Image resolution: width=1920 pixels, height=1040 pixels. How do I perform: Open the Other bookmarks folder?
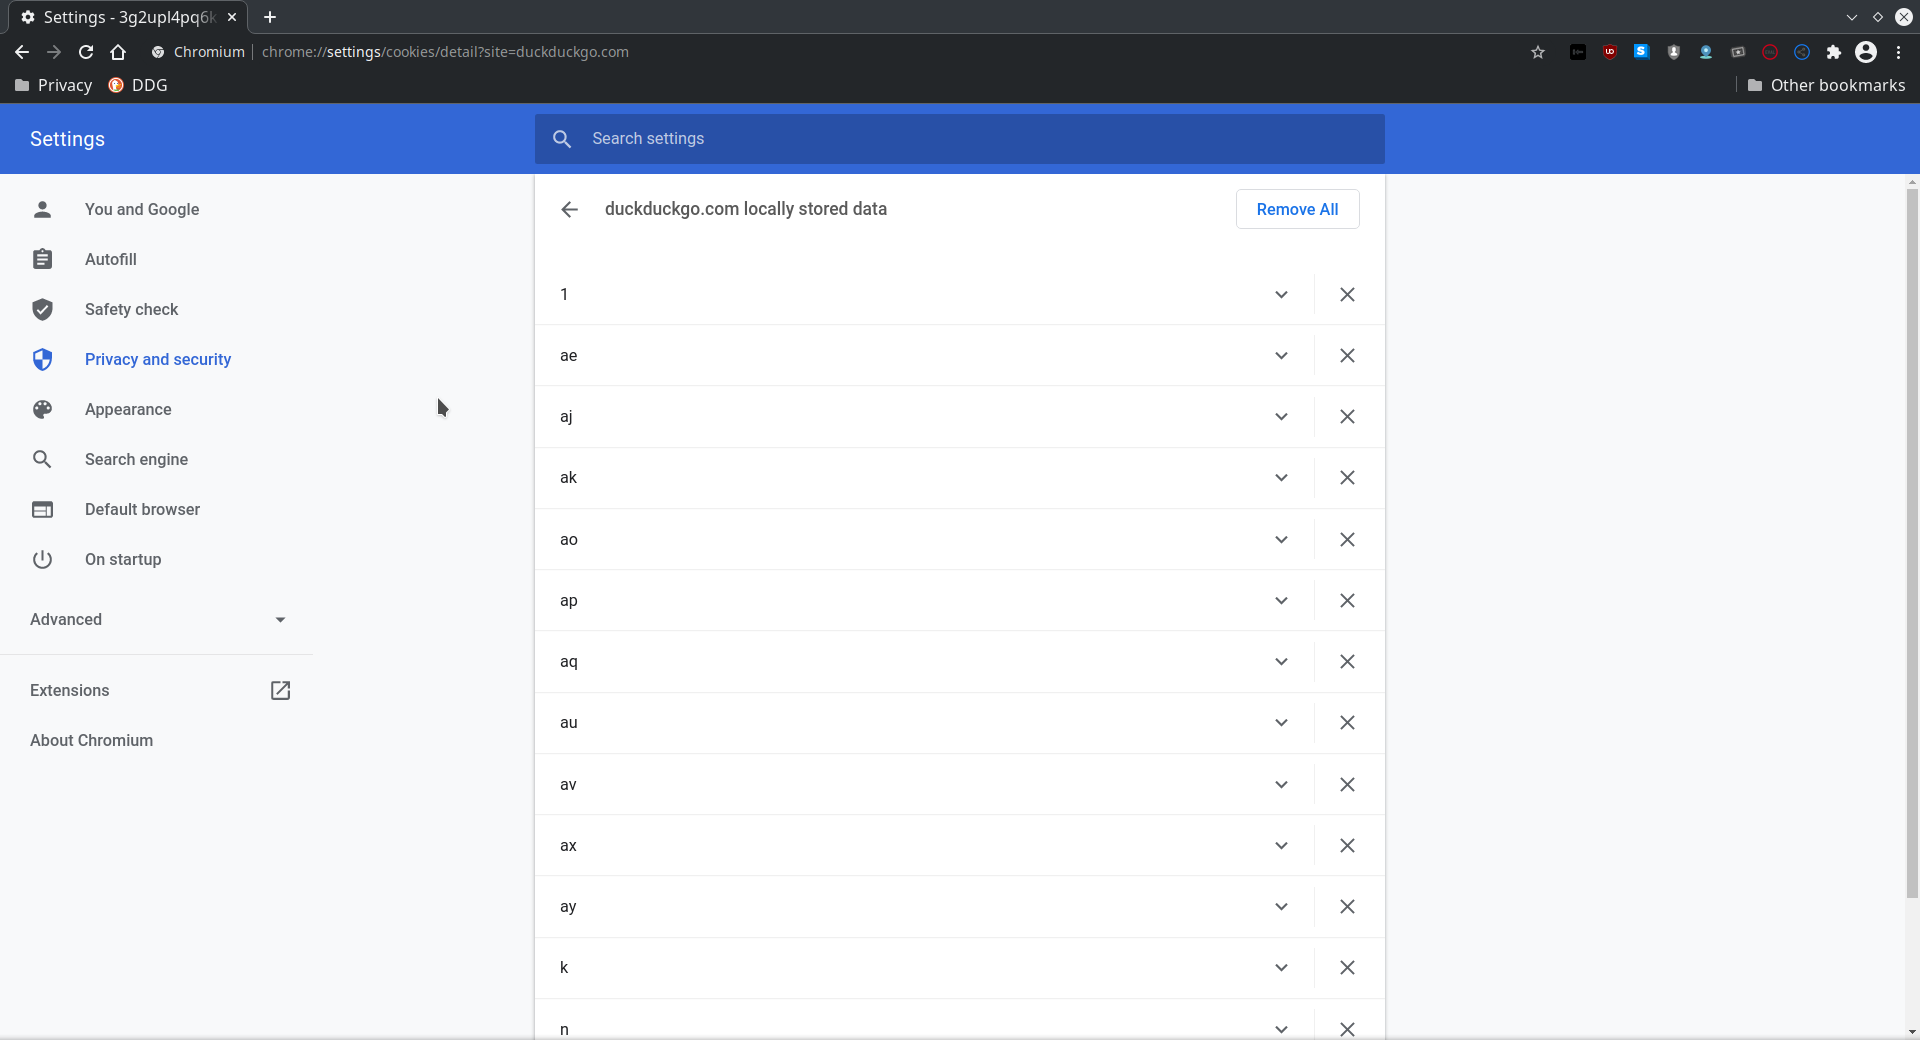tap(1826, 85)
